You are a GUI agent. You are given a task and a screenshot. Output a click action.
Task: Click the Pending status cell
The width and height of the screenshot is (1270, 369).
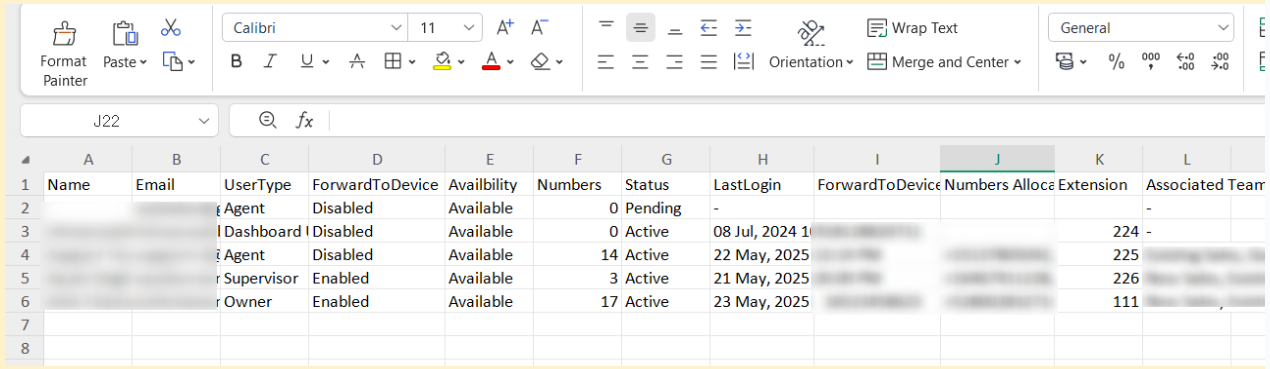[665, 208]
